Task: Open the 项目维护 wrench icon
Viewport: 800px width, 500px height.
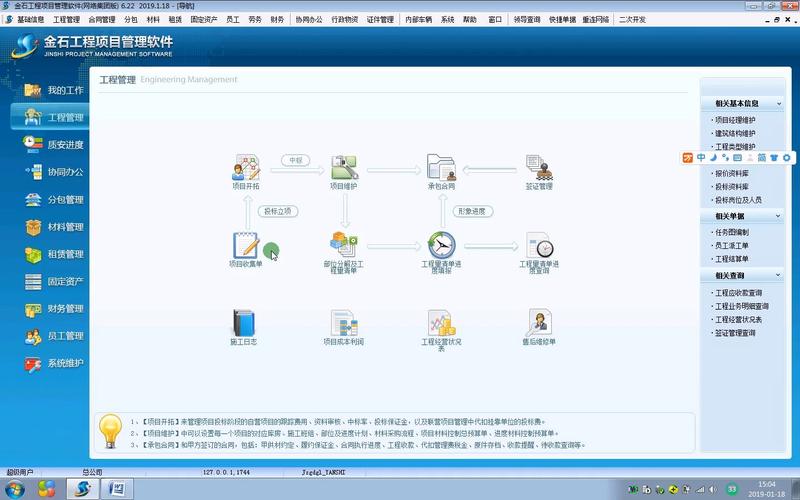Action: 344,167
